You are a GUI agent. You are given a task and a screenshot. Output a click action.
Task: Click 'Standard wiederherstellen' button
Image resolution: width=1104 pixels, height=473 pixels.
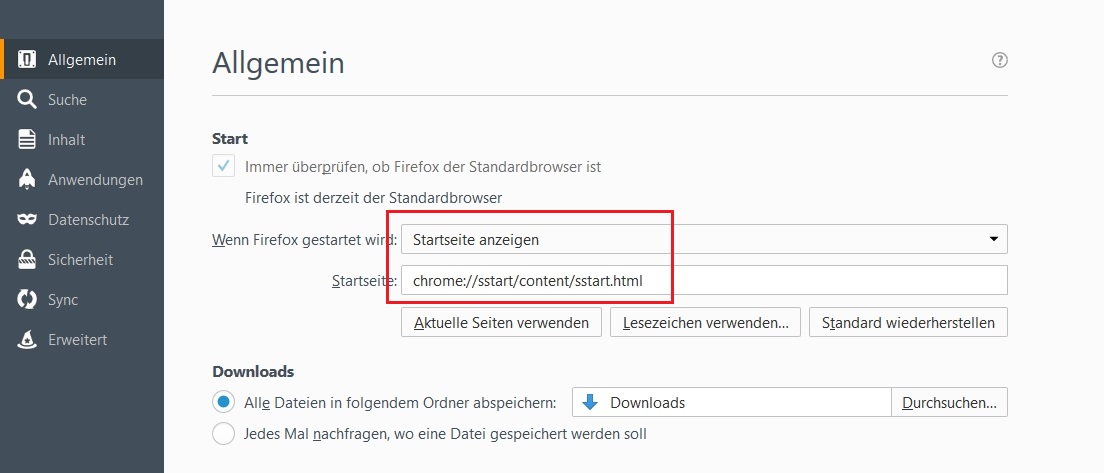pyautogui.click(x=908, y=323)
